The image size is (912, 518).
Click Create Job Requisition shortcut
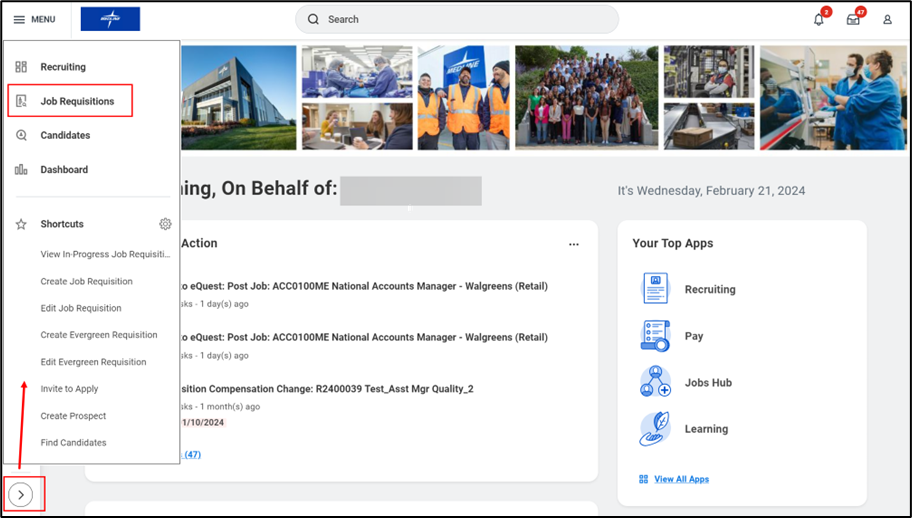pos(86,281)
